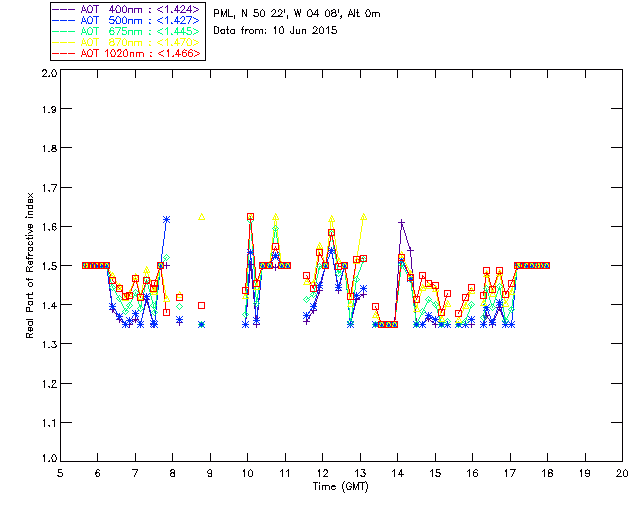The image size is (640, 512).
Task: Click the 'Real Part of Refractive index' label
Action: click(x=29, y=265)
